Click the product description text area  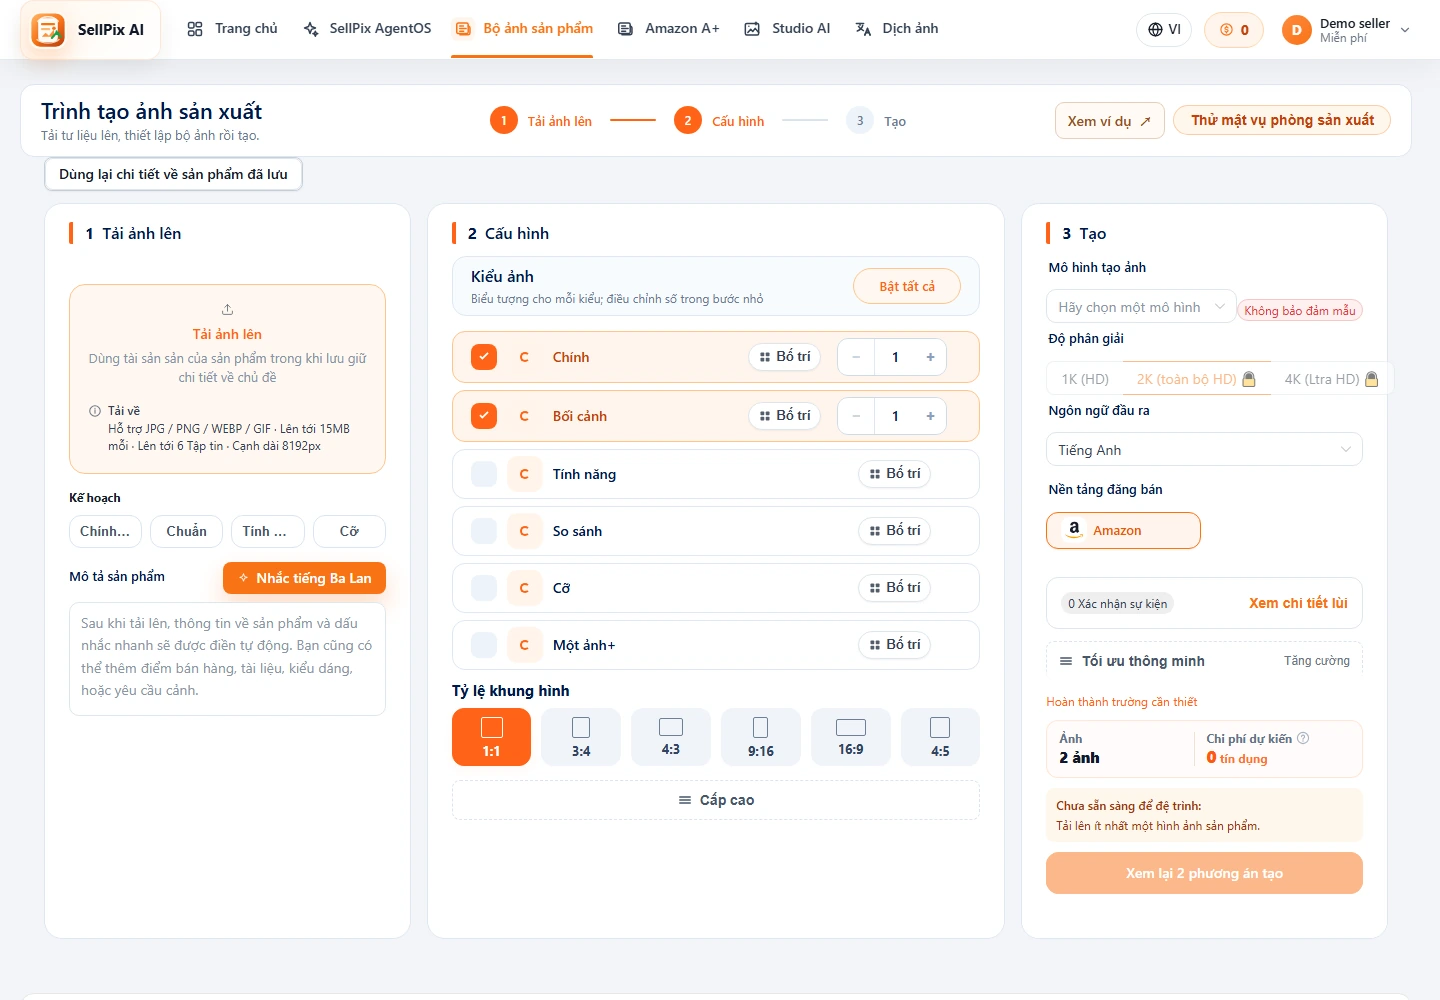click(x=227, y=659)
